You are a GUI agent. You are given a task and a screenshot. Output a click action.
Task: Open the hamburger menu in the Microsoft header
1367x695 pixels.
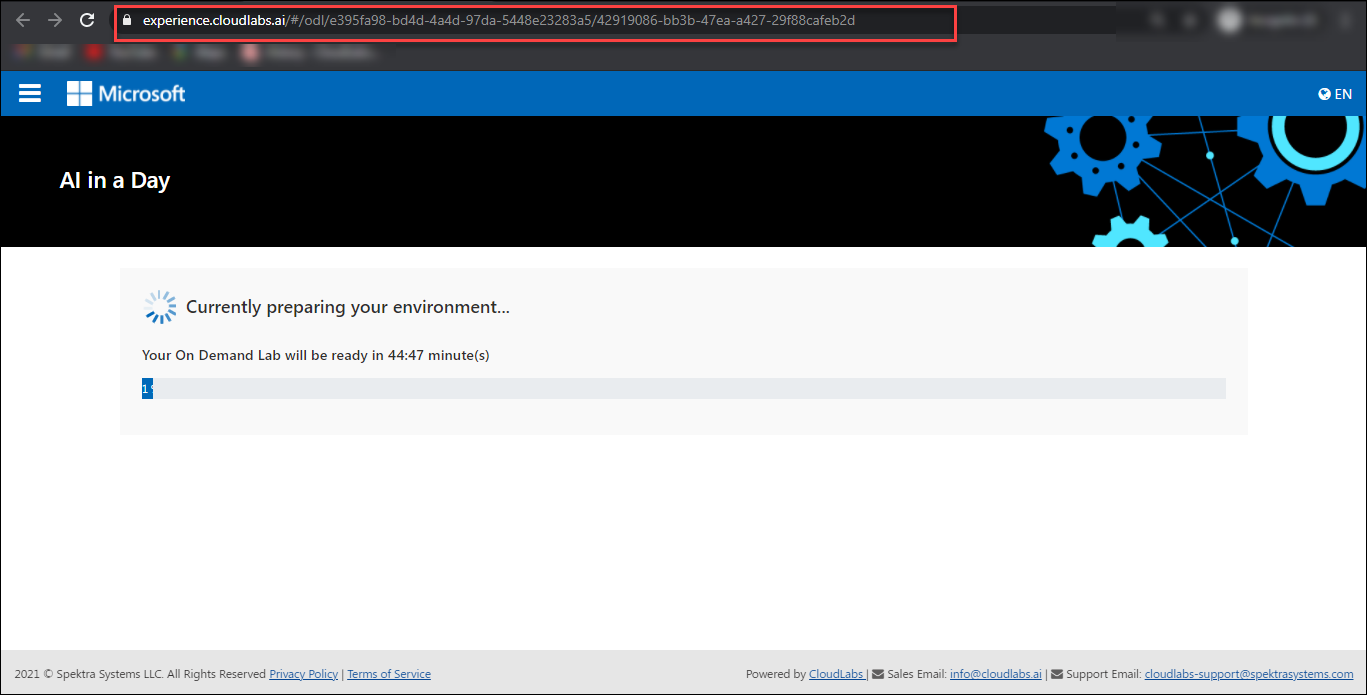pos(30,93)
